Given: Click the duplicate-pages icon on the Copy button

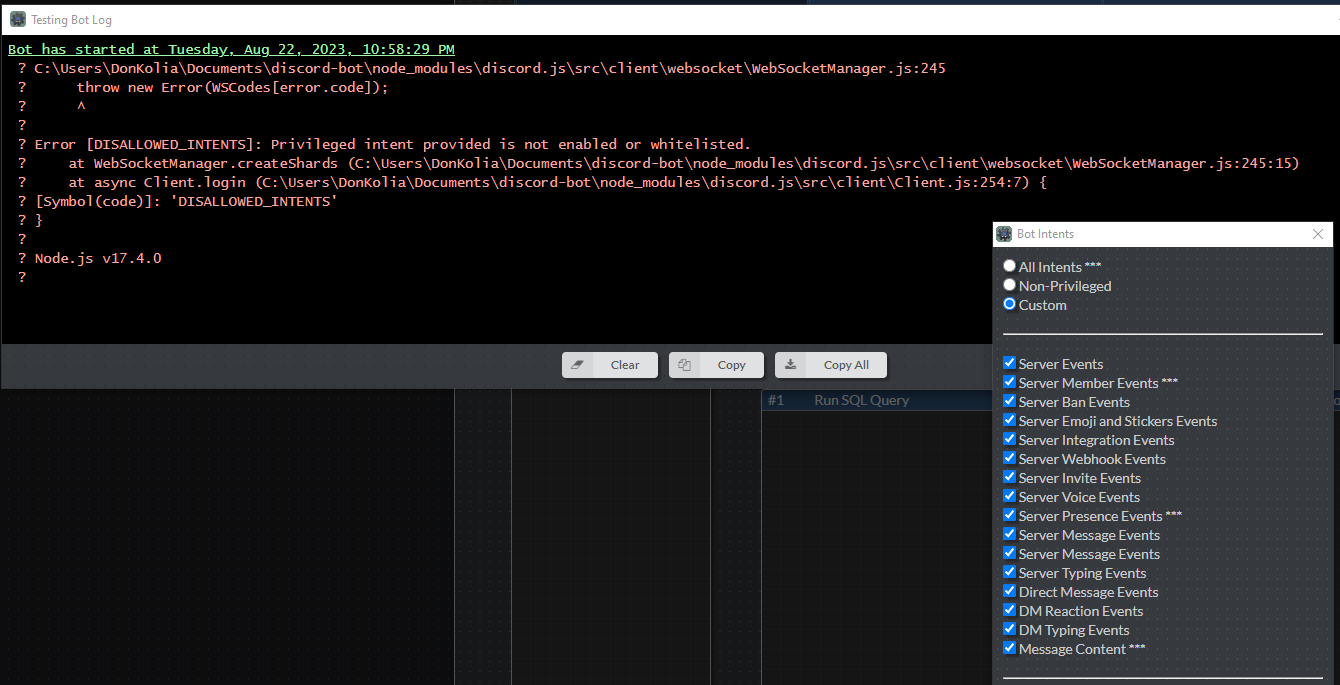Looking at the screenshot, I should click(x=684, y=364).
